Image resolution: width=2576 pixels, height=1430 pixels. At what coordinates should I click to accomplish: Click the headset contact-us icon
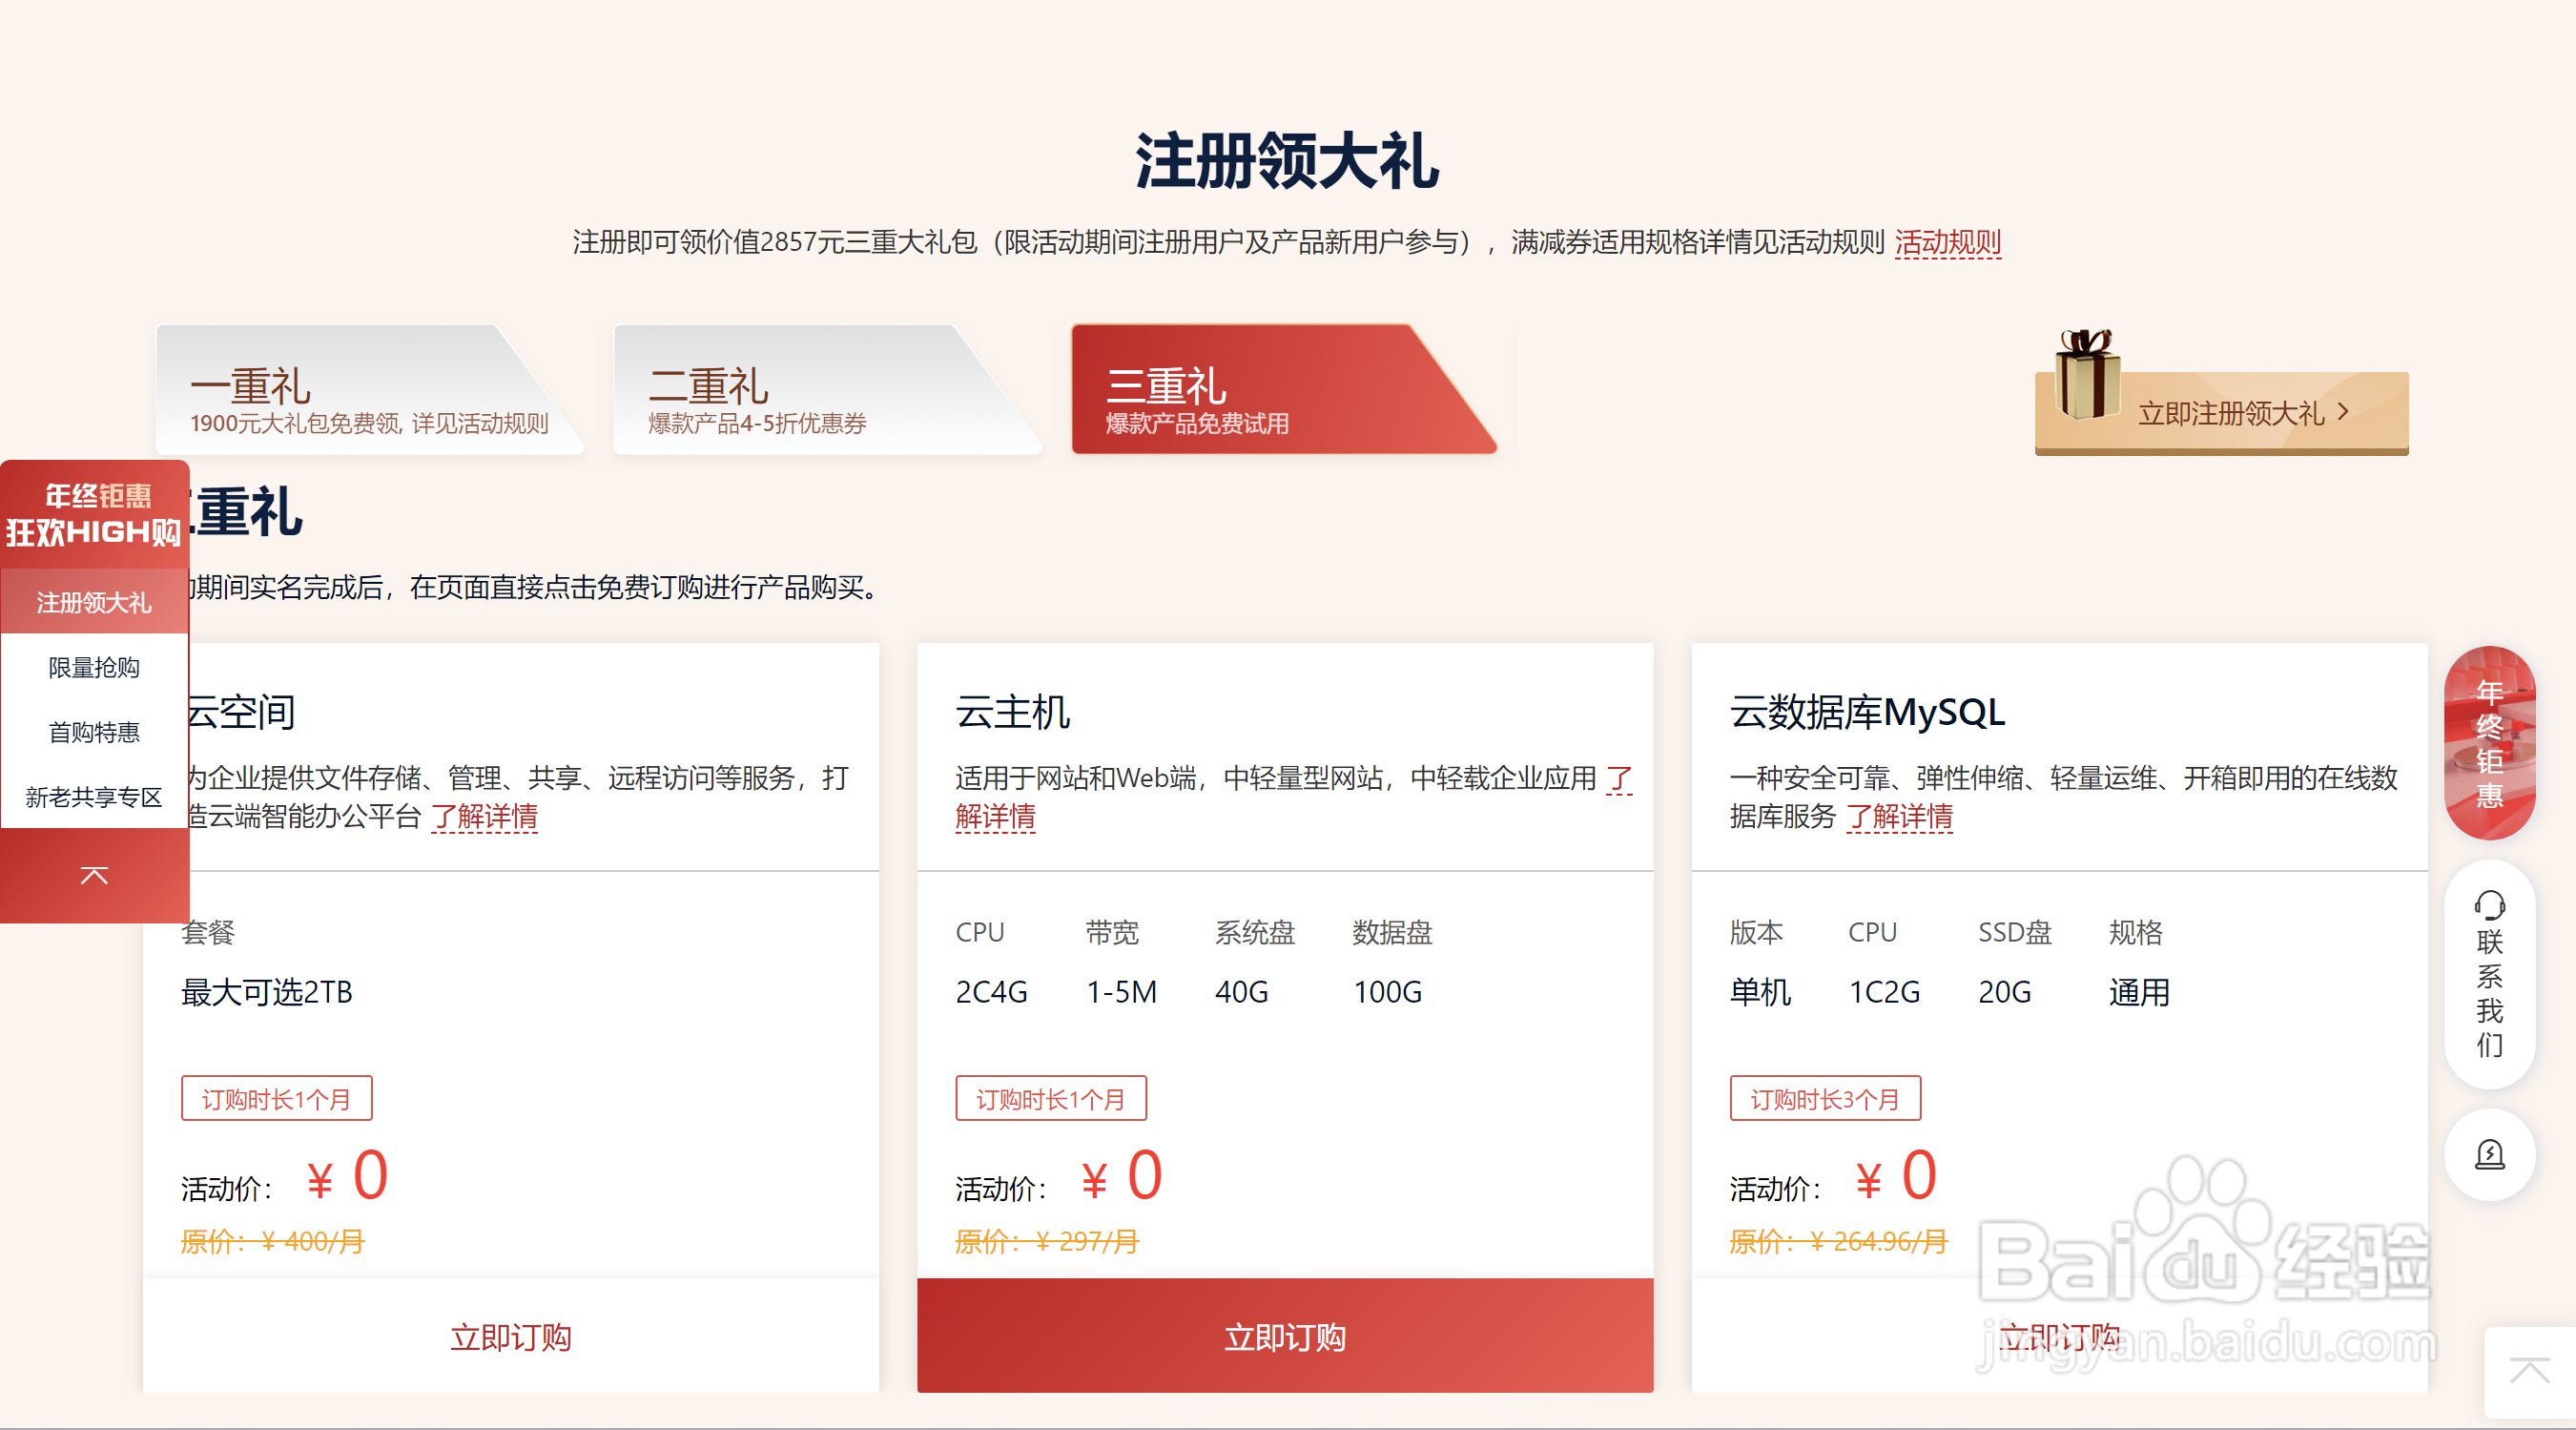pos(2488,904)
